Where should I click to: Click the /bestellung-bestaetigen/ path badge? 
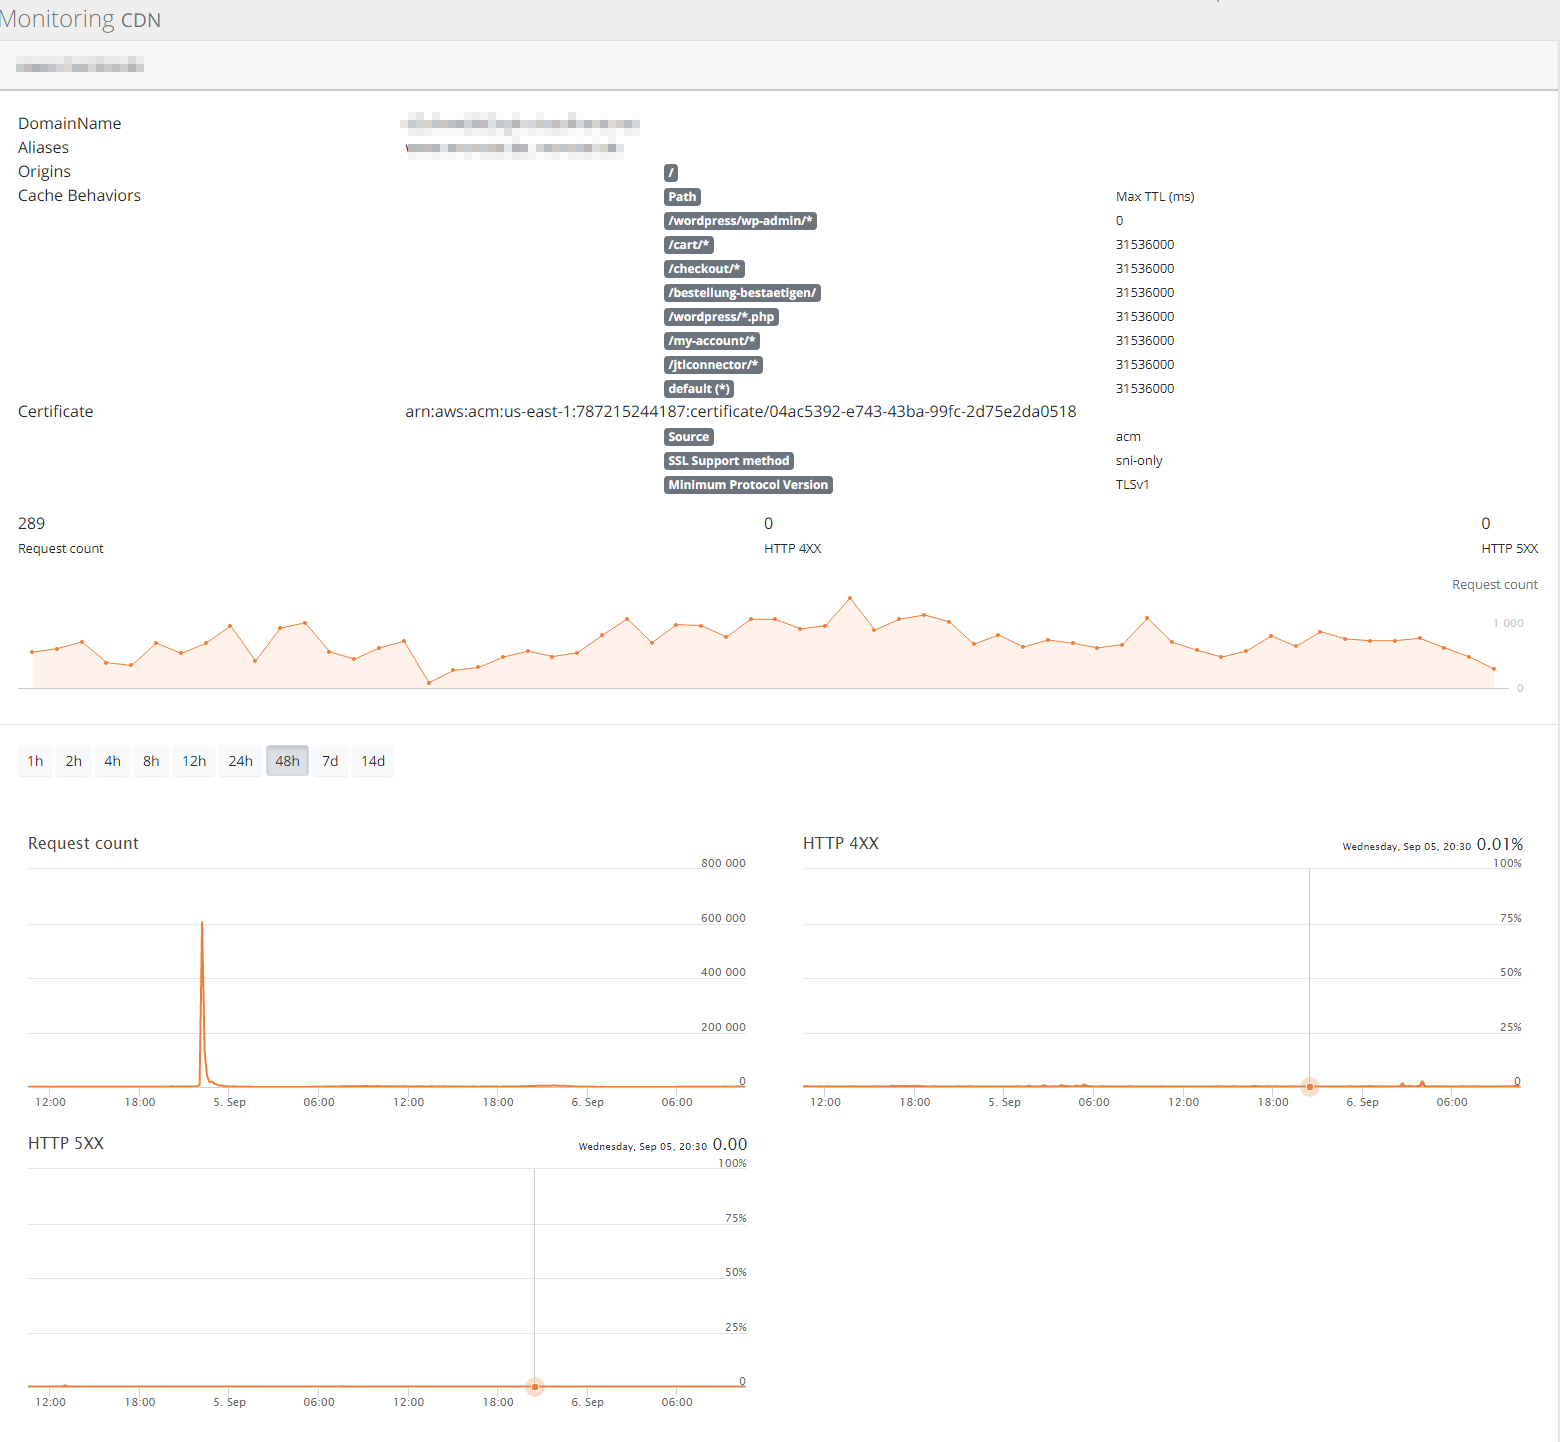[x=742, y=293]
